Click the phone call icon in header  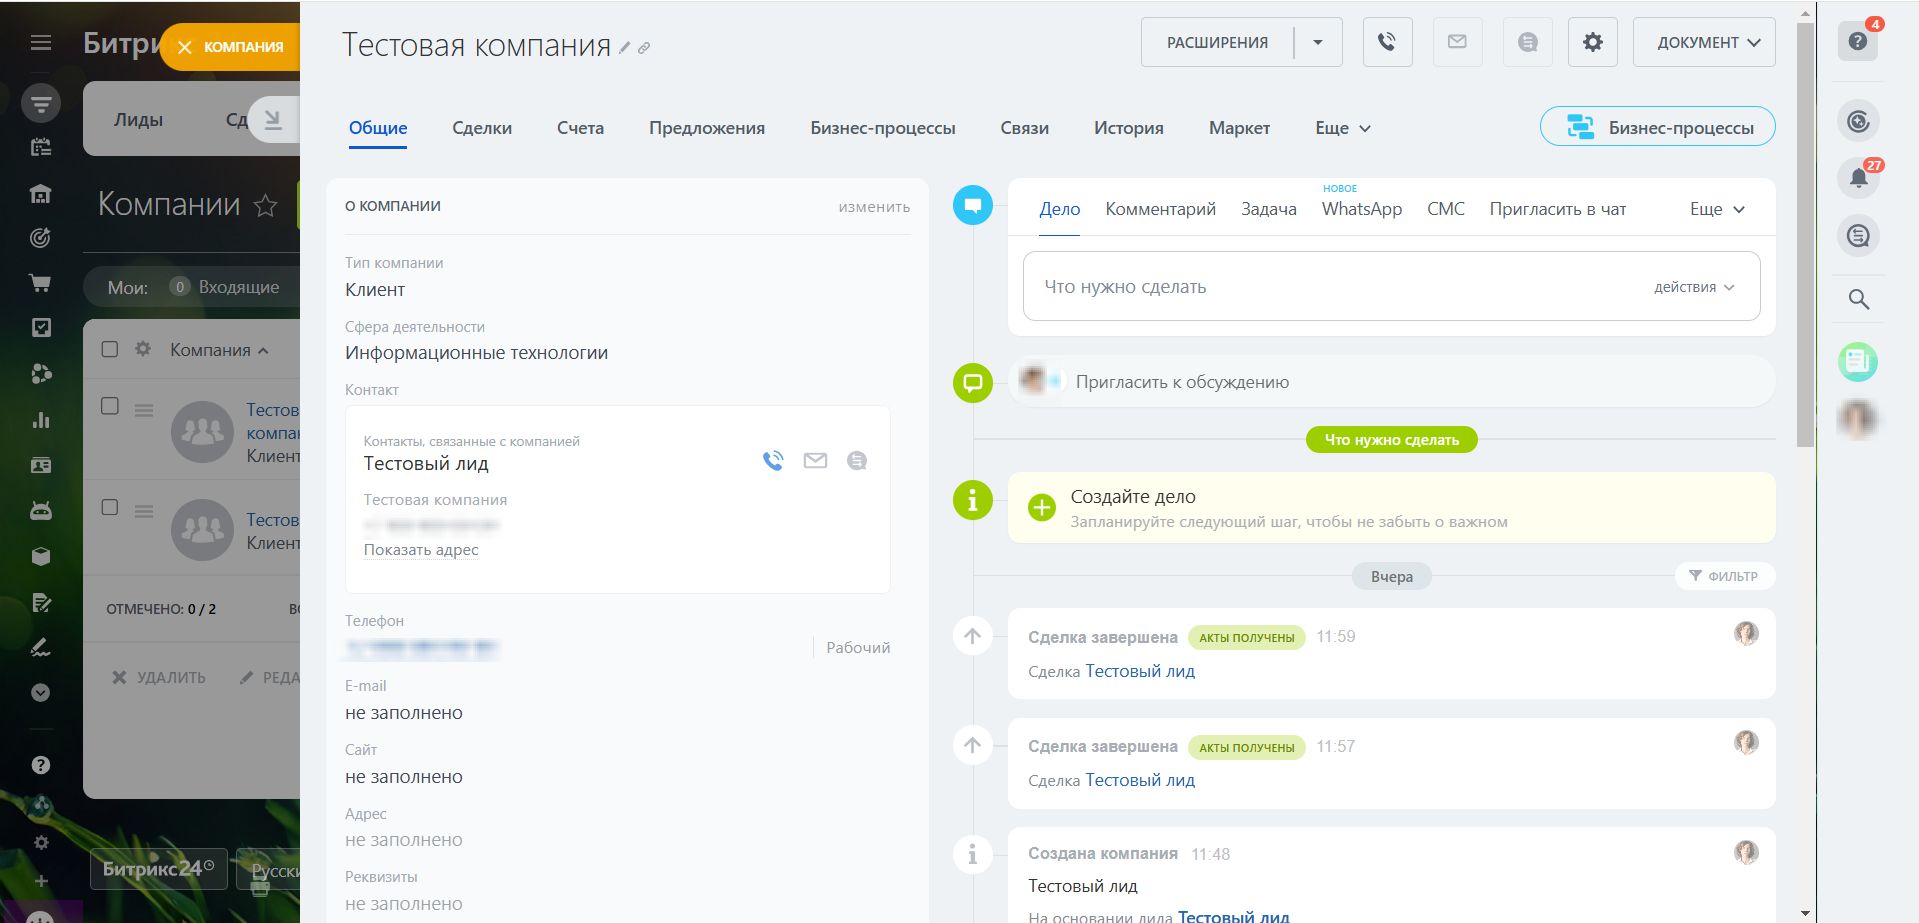click(x=1387, y=42)
